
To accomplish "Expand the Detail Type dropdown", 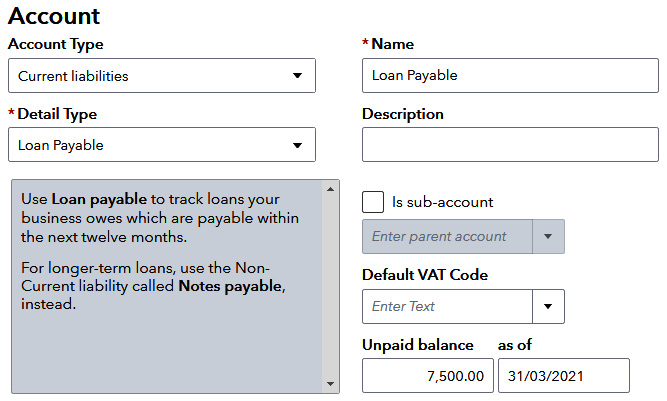I will (161, 145).
